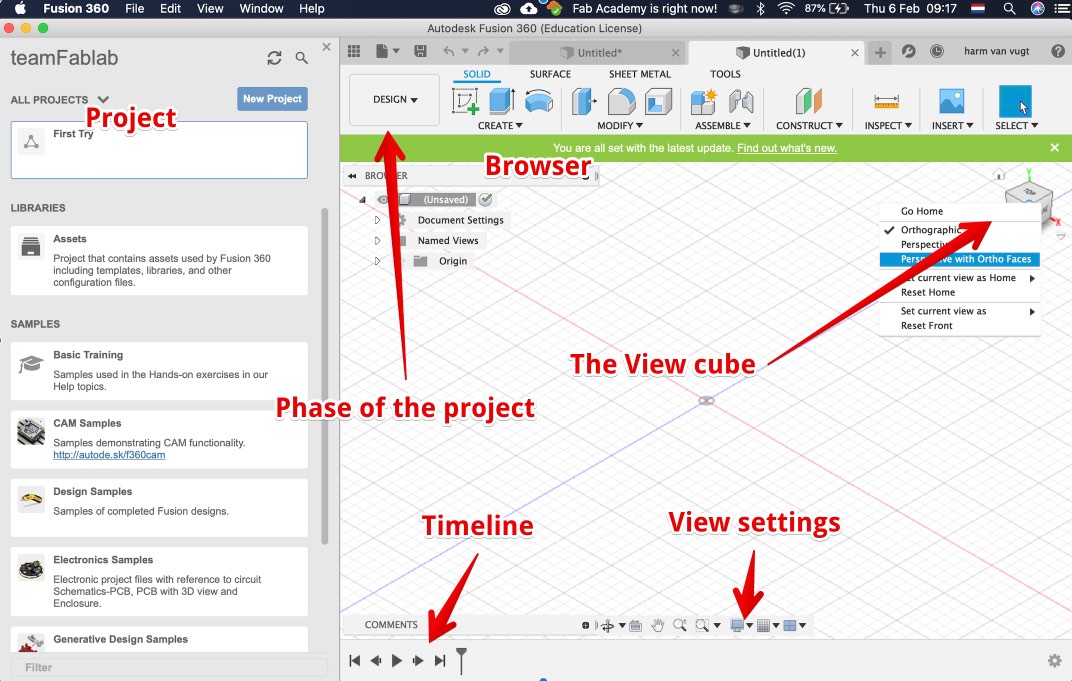Image resolution: width=1072 pixels, height=681 pixels.
Task: Open Grid and Snaps dropdown arrow
Action: click(776, 626)
